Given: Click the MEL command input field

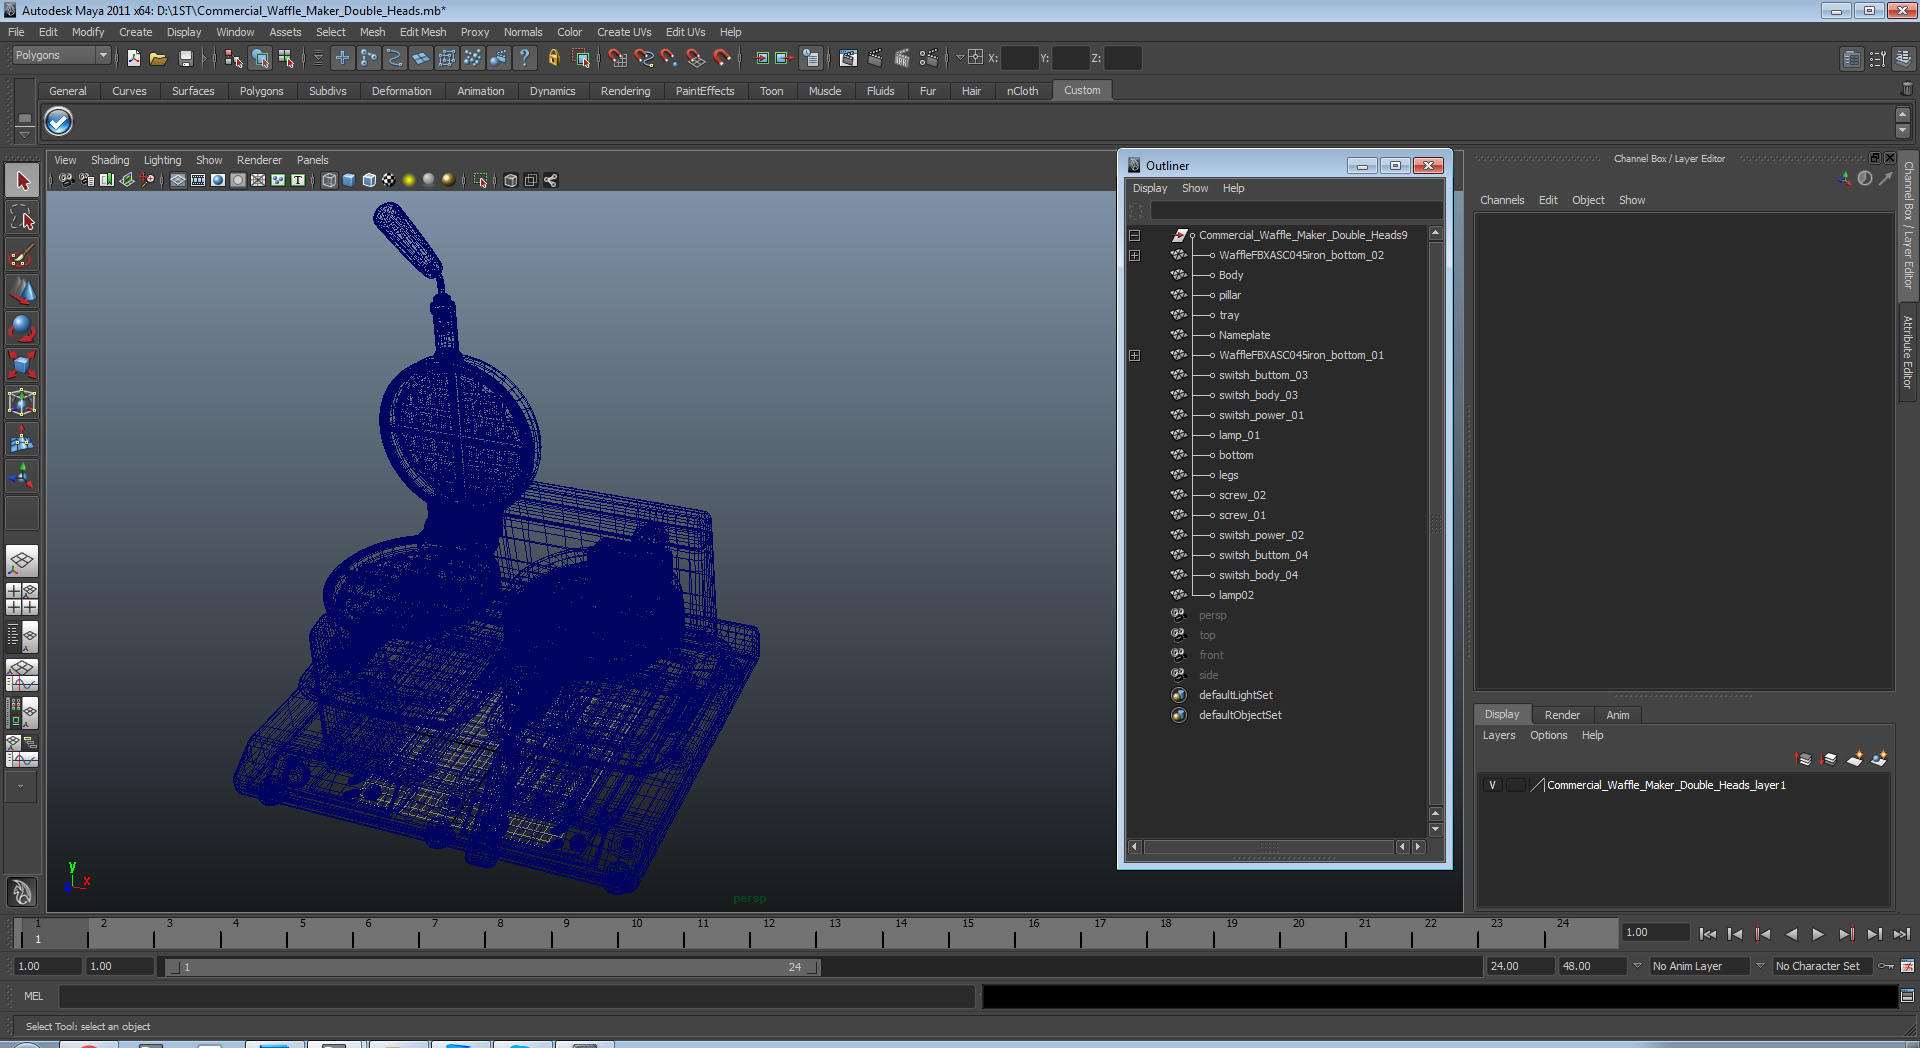Looking at the screenshot, I should (517, 996).
